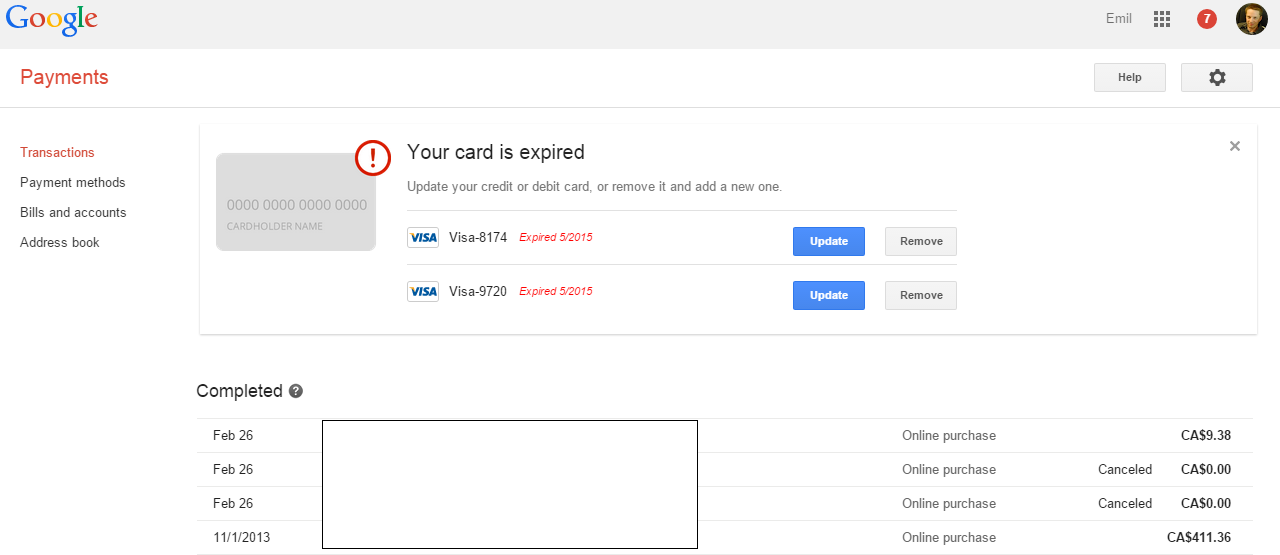Remove the Visa-9720 card
This screenshot has height=555, width=1280.
coord(921,295)
